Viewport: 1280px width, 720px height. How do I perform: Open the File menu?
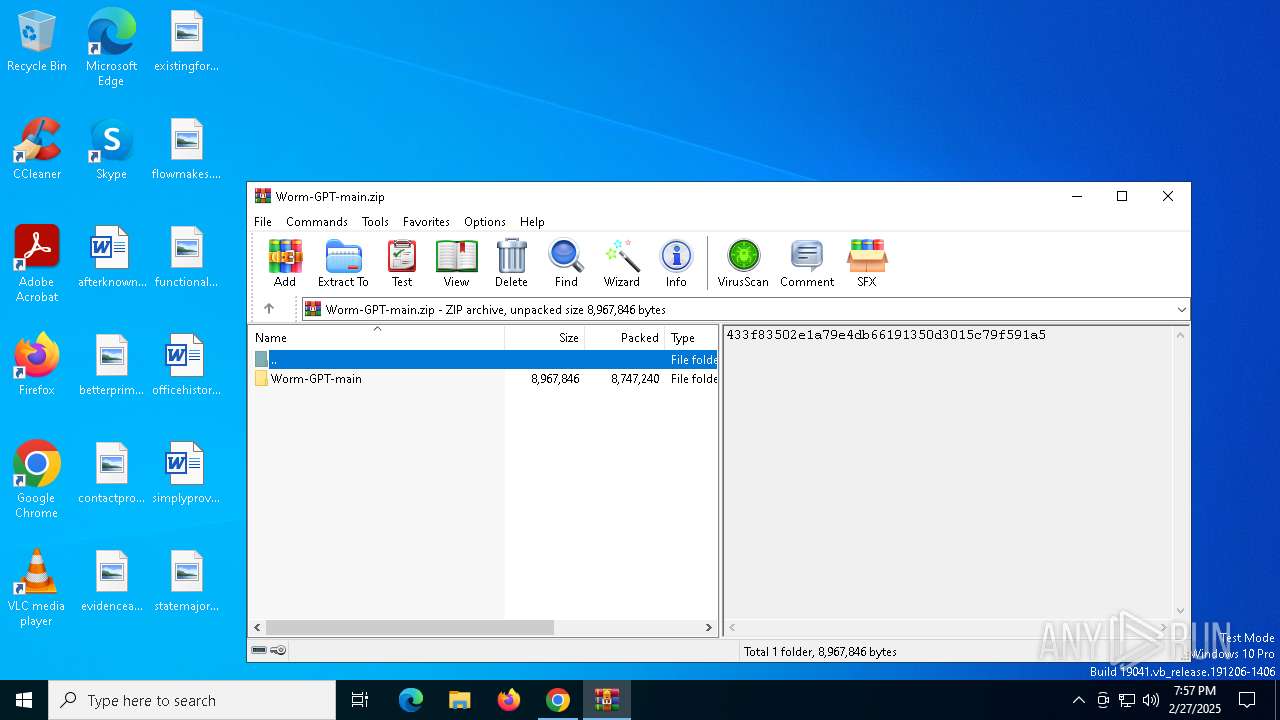tap(263, 222)
